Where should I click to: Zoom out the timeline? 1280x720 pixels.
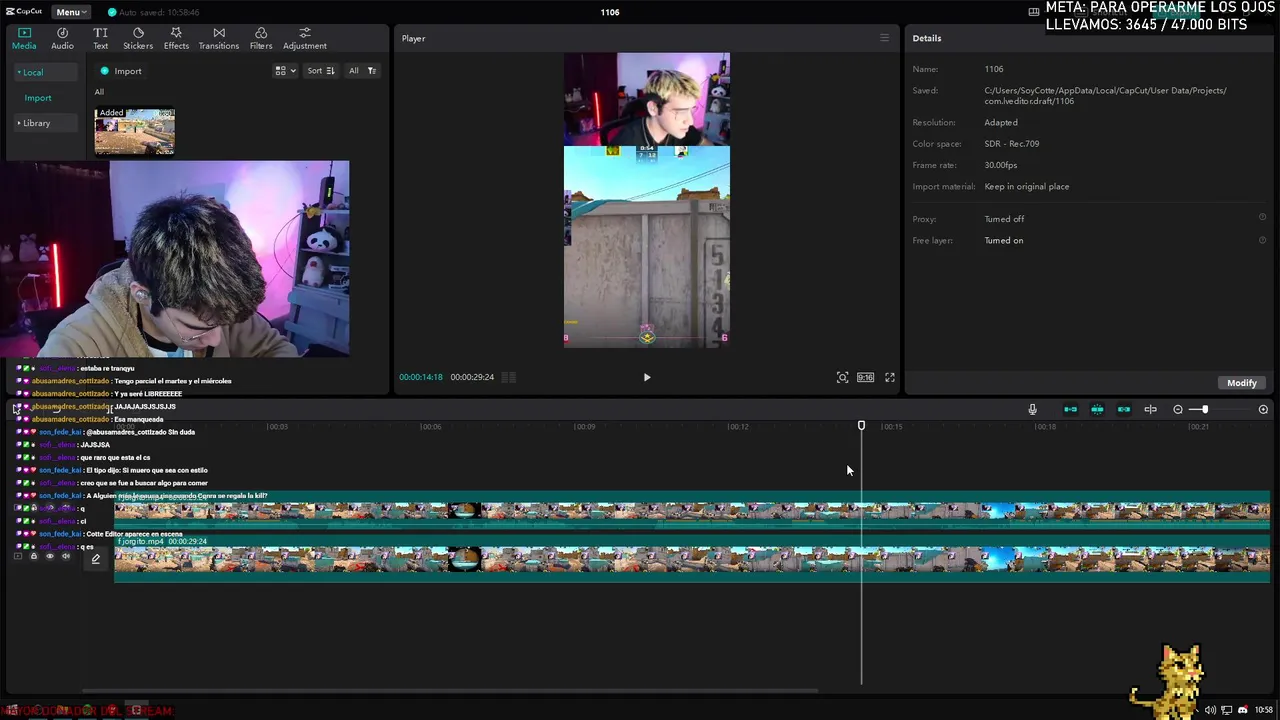[1178, 409]
